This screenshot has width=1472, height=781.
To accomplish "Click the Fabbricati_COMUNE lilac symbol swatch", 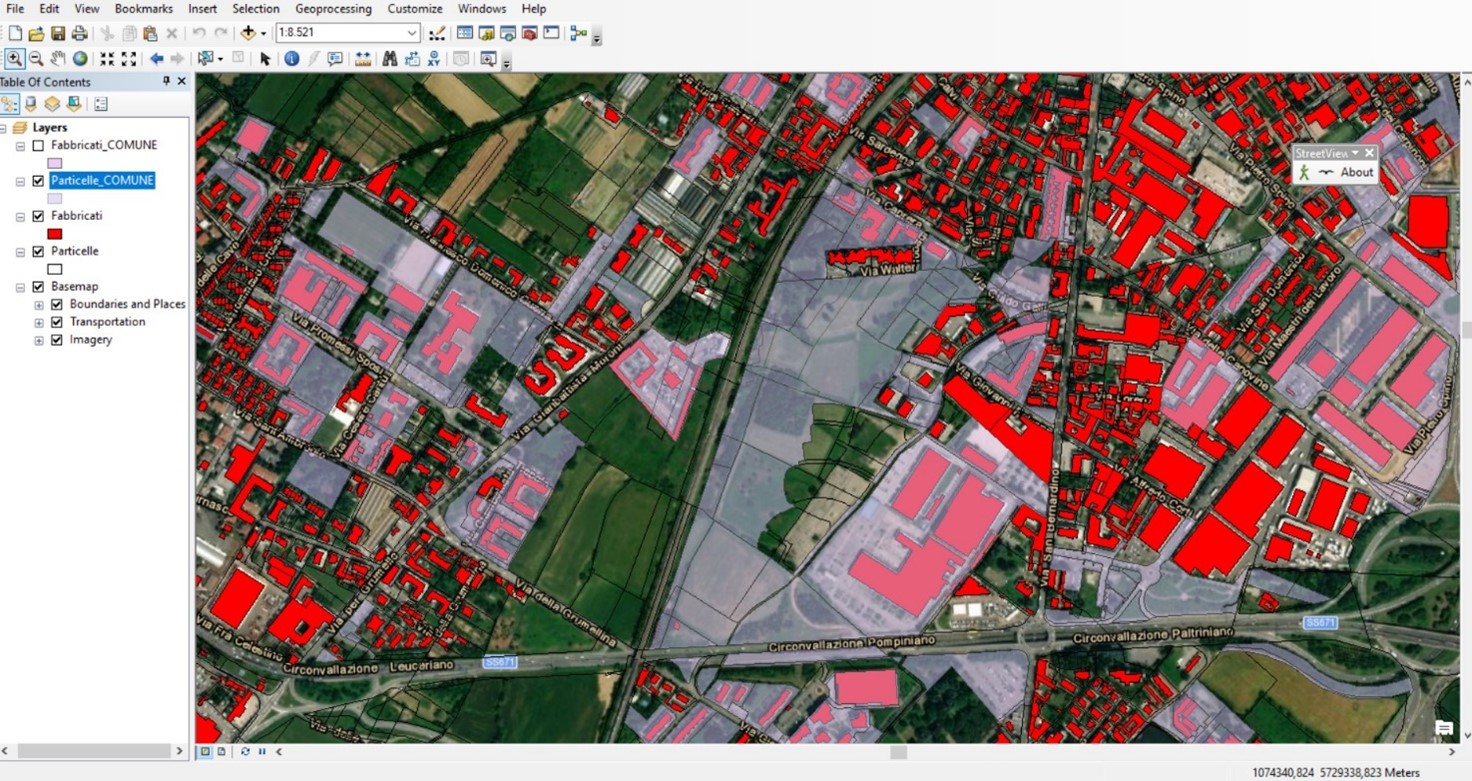I will [55, 163].
